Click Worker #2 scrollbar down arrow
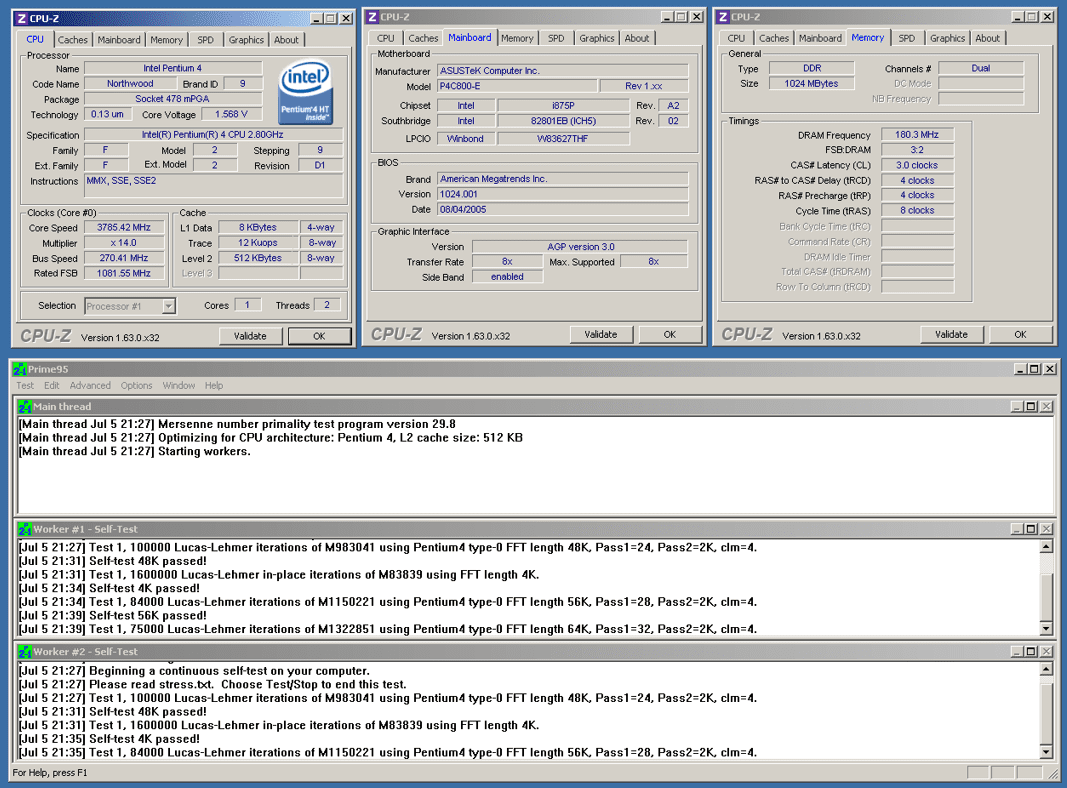Screen dimensions: 1067x788 tap(1046, 752)
